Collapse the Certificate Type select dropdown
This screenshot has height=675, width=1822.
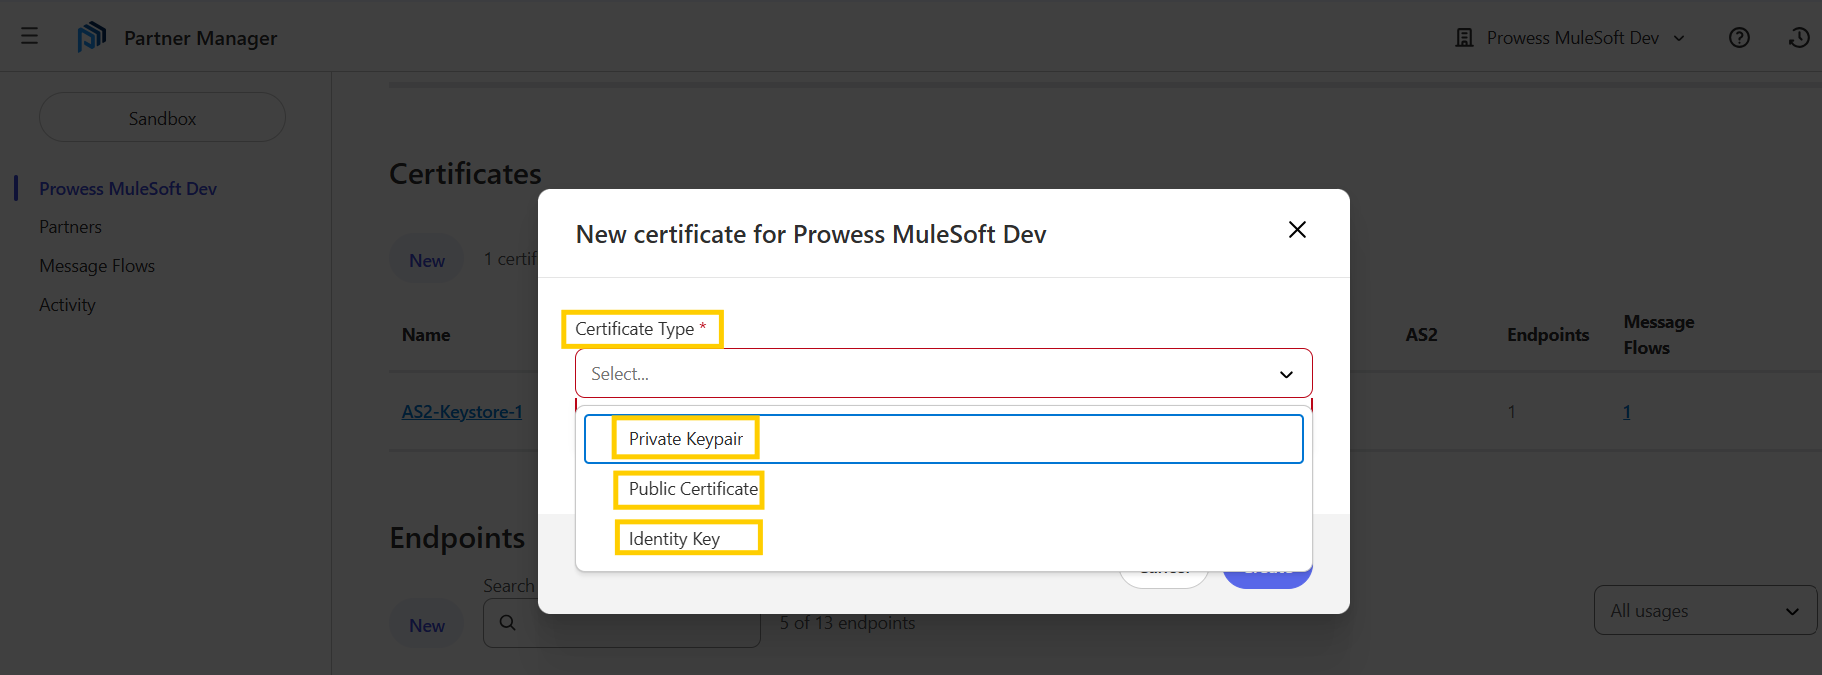click(x=1286, y=374)
